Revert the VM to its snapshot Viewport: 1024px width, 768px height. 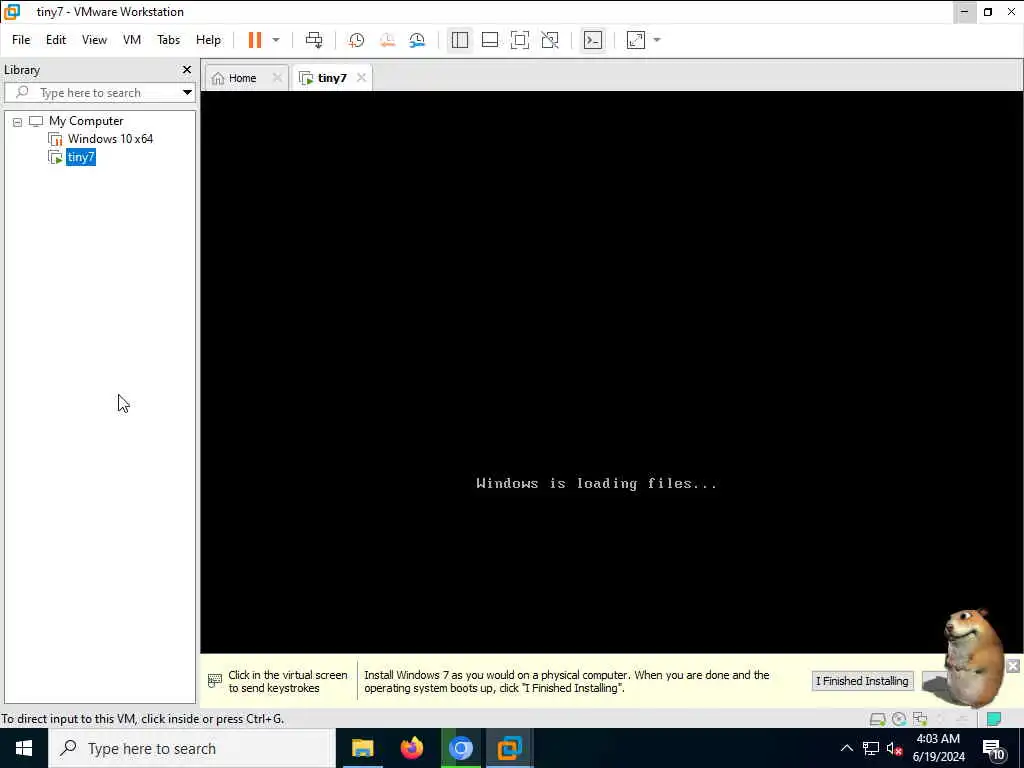(x=387, y=40)
